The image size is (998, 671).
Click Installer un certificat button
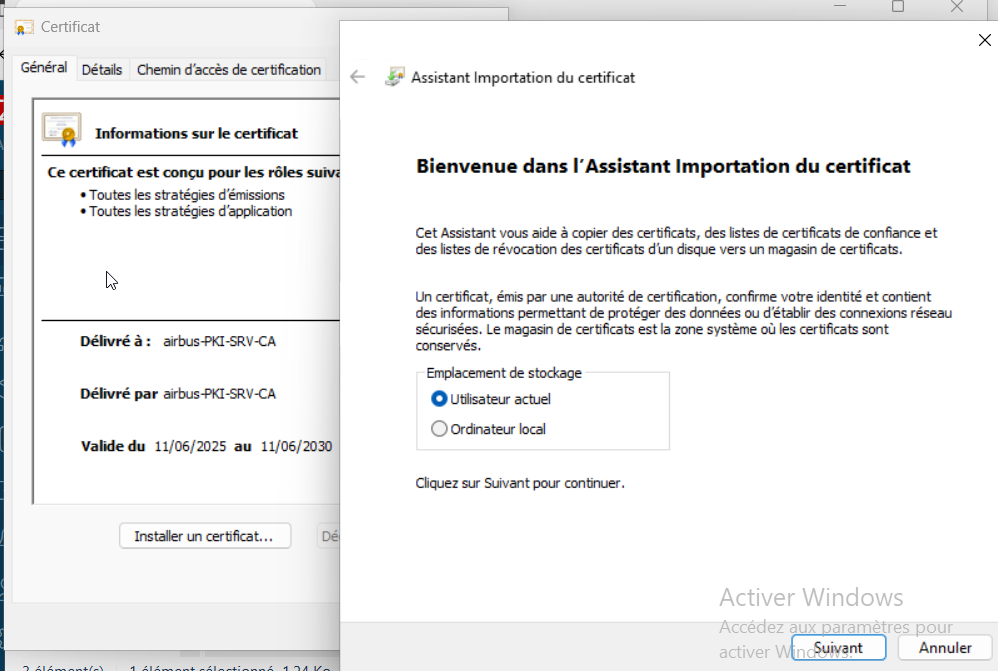point(204,536)
